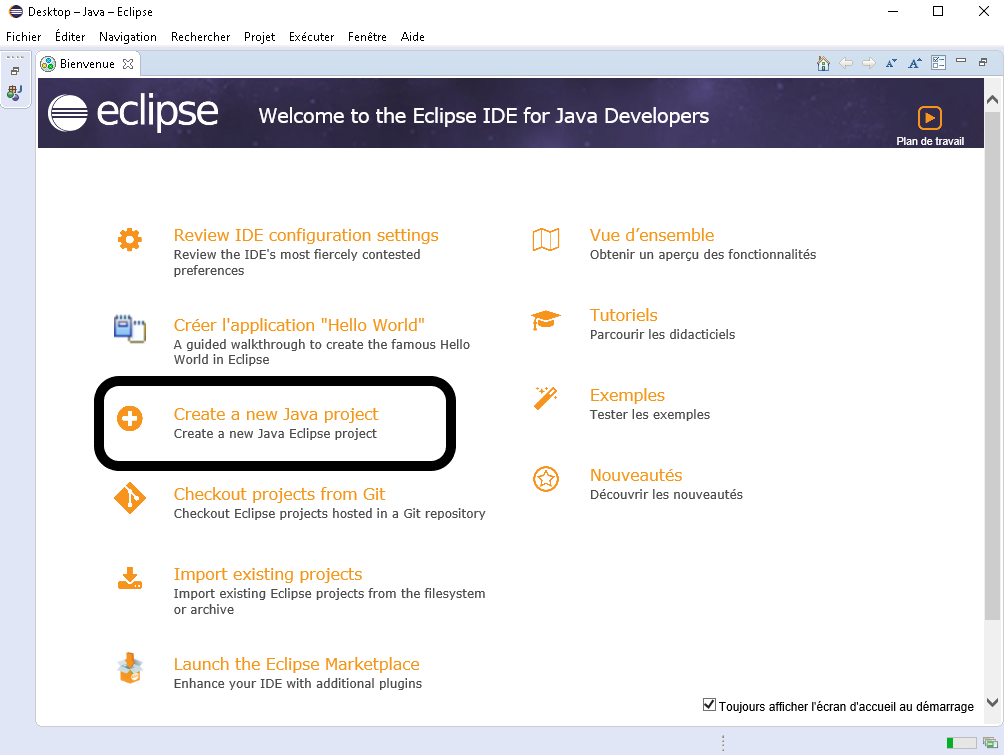Open the Plan de travail workbench icon
The image size is (1004, 755).
[x=930, y=118]
